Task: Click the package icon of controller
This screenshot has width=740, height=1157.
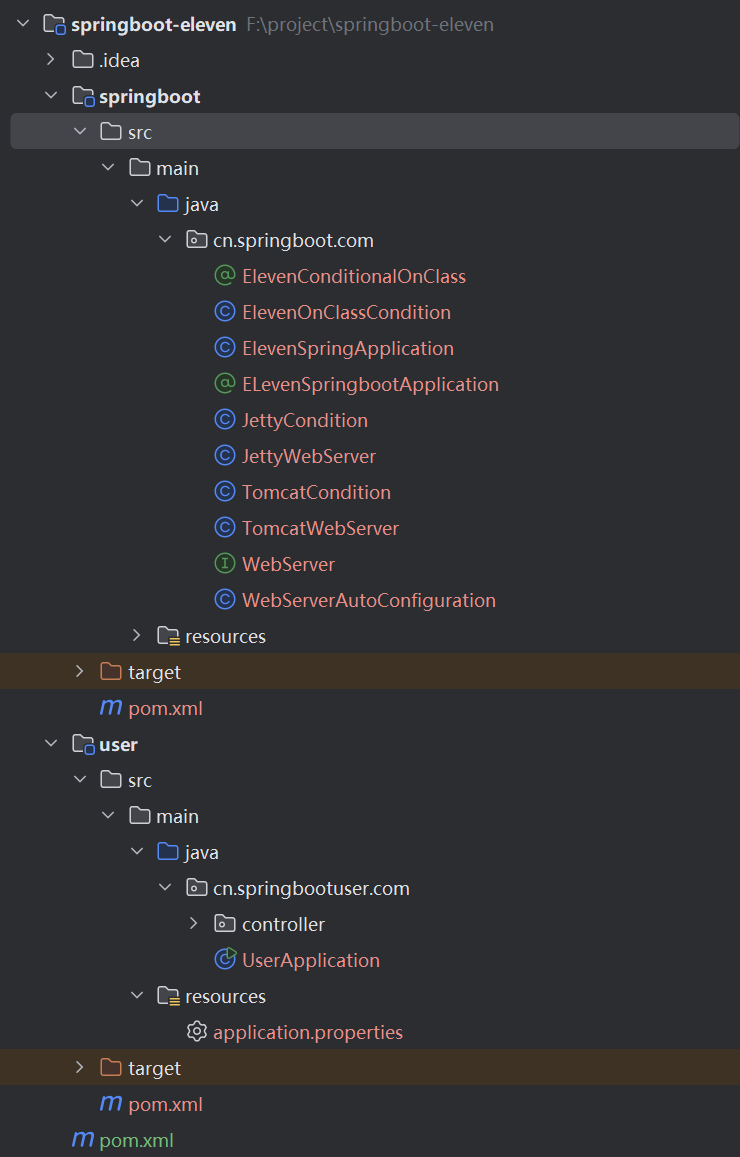Action: click(x=224, y=924)
